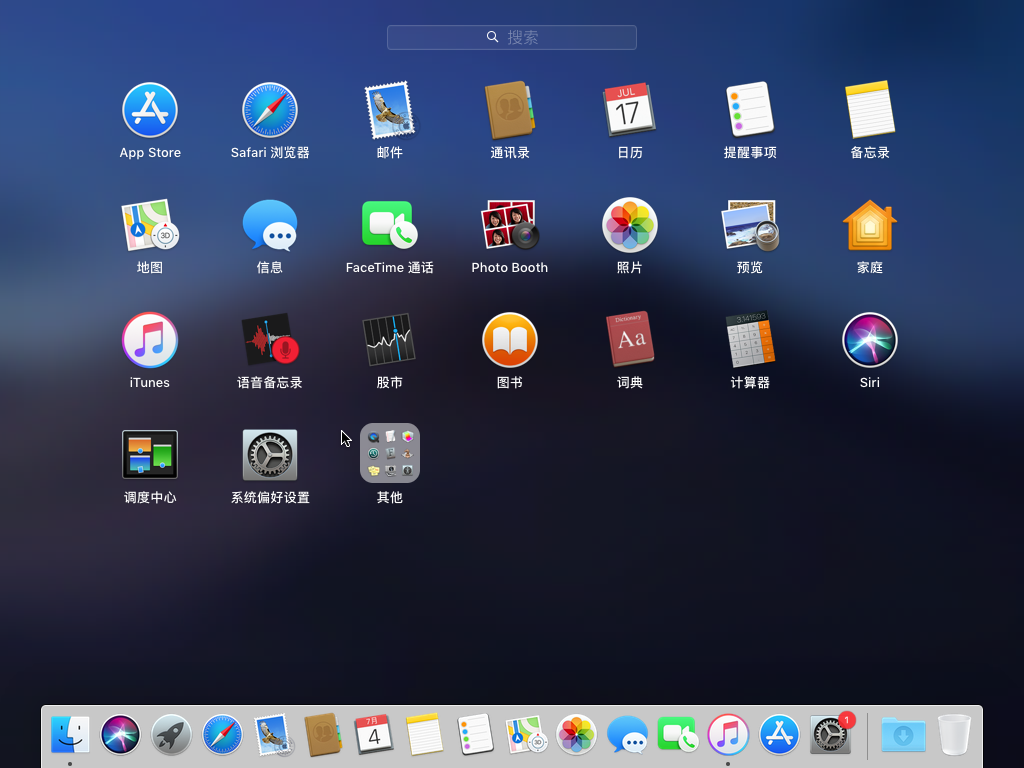1024x768 pixels.
Task: Open Calendar in the Dock
Action: click(374, 735)
